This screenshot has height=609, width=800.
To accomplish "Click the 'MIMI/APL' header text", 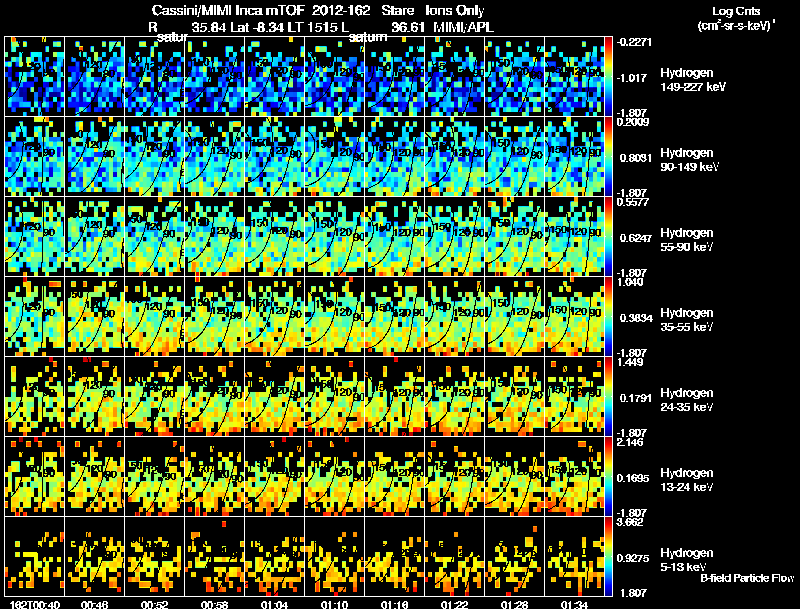I will (x=463, y=27).
